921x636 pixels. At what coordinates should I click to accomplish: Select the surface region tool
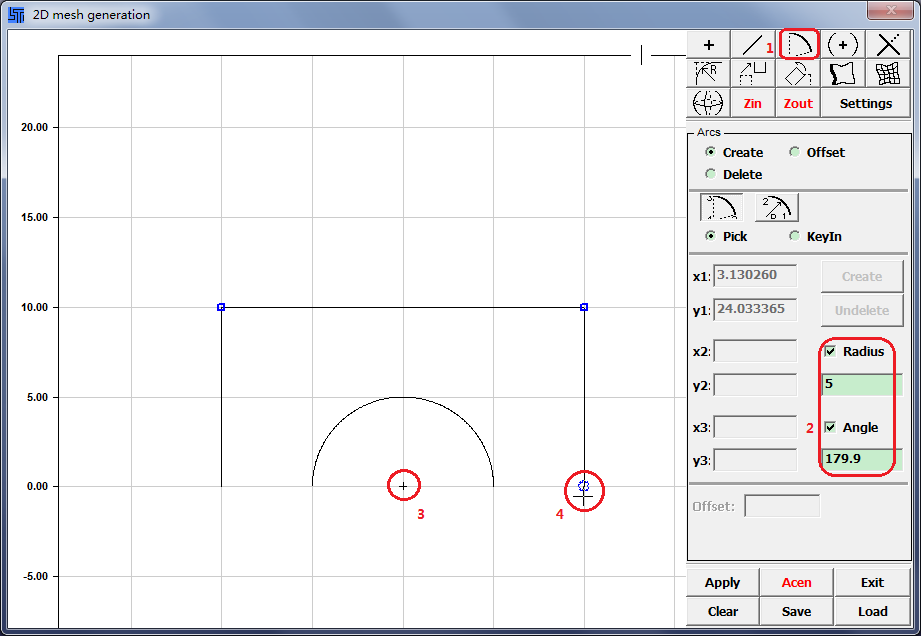tap(843, 74)
